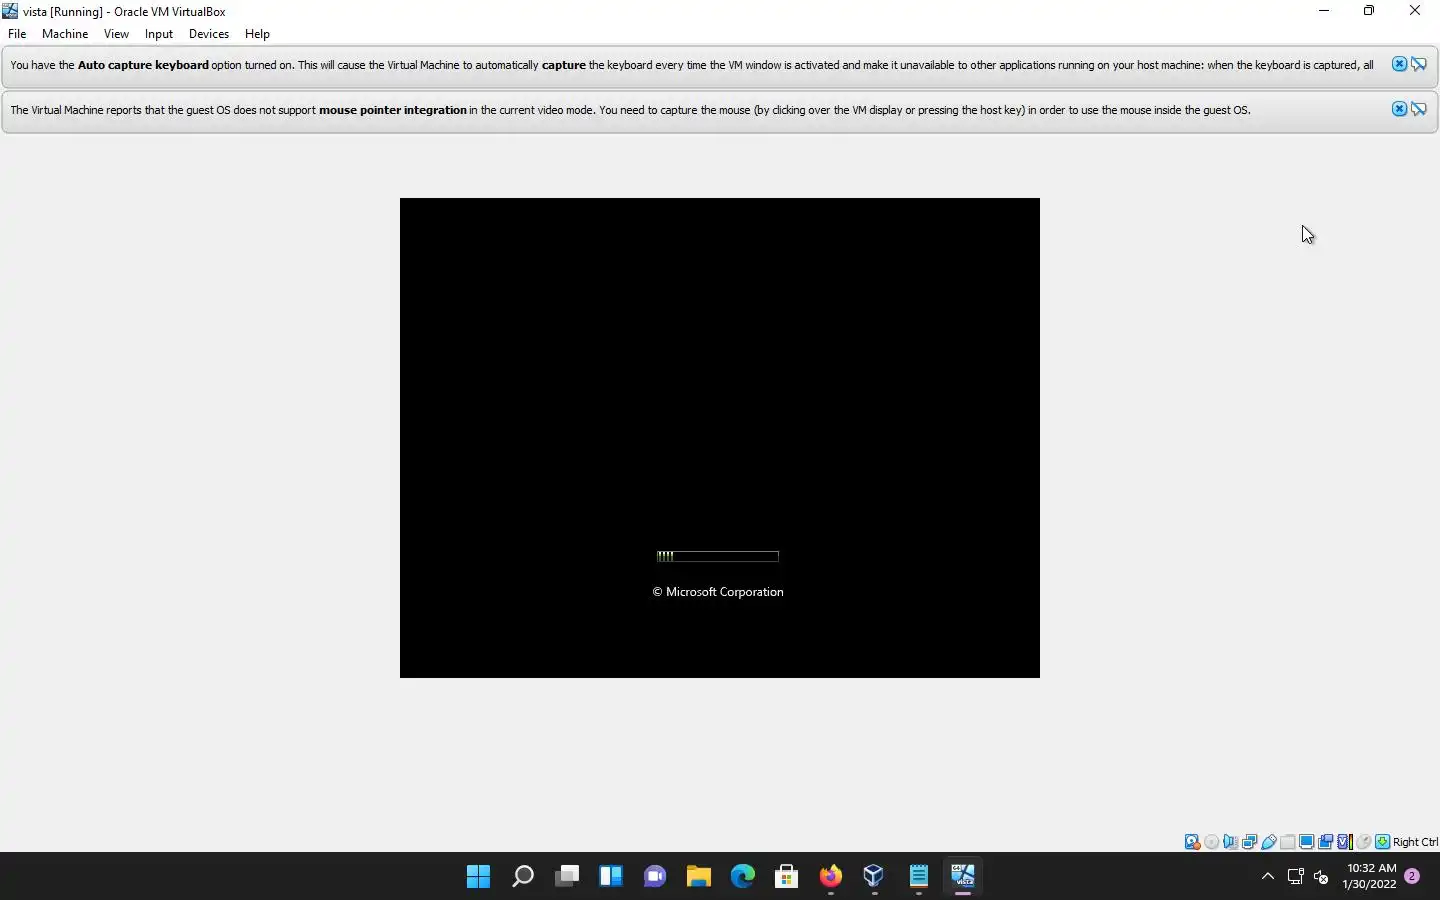The image size is (1440, 900).
Task: Open Microsoft Store from taskbar
Action: [x=787, y=877]
